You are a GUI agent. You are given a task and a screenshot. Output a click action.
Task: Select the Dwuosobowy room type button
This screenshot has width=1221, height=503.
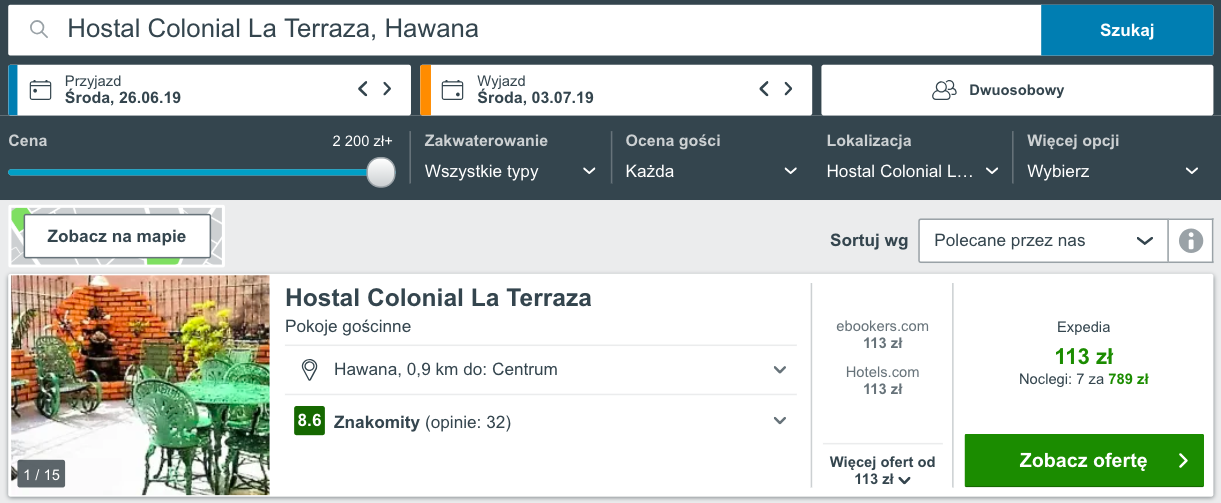click(1016, 90)
